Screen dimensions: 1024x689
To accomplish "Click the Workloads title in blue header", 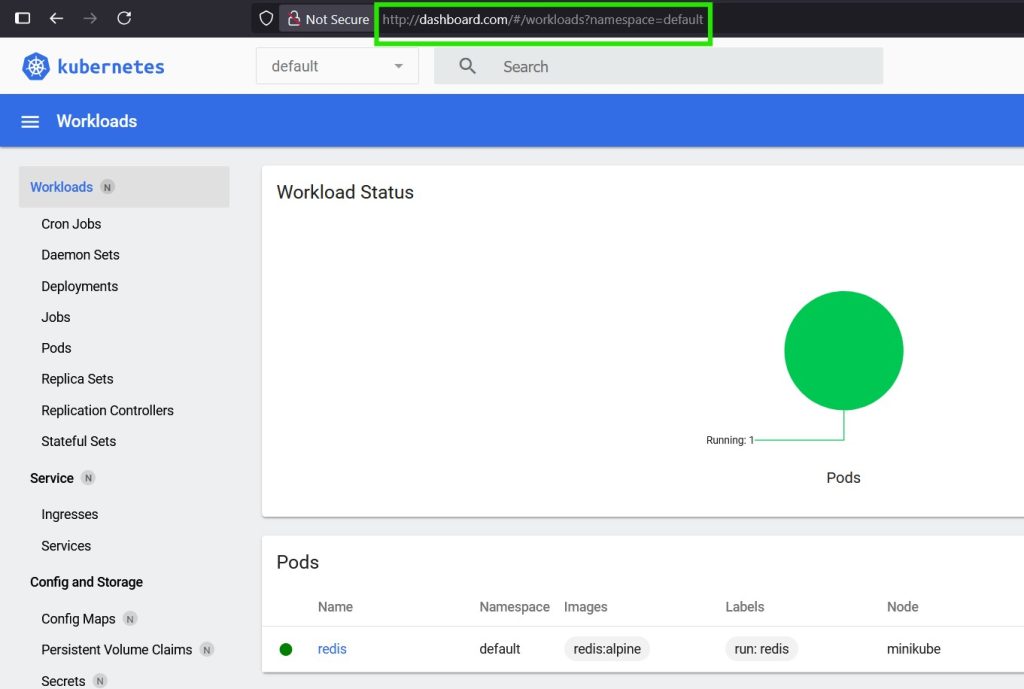I will [97, 121].
